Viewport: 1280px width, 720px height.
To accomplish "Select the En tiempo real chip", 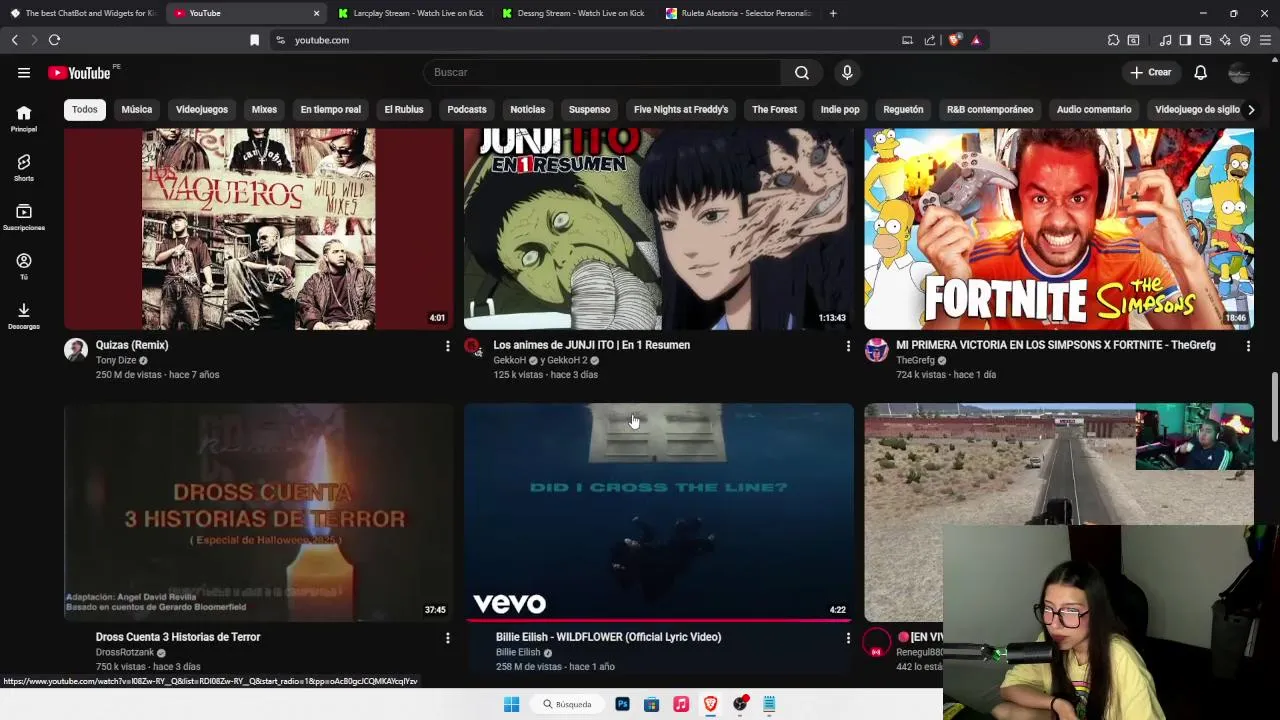I will [x=330, y=109].
